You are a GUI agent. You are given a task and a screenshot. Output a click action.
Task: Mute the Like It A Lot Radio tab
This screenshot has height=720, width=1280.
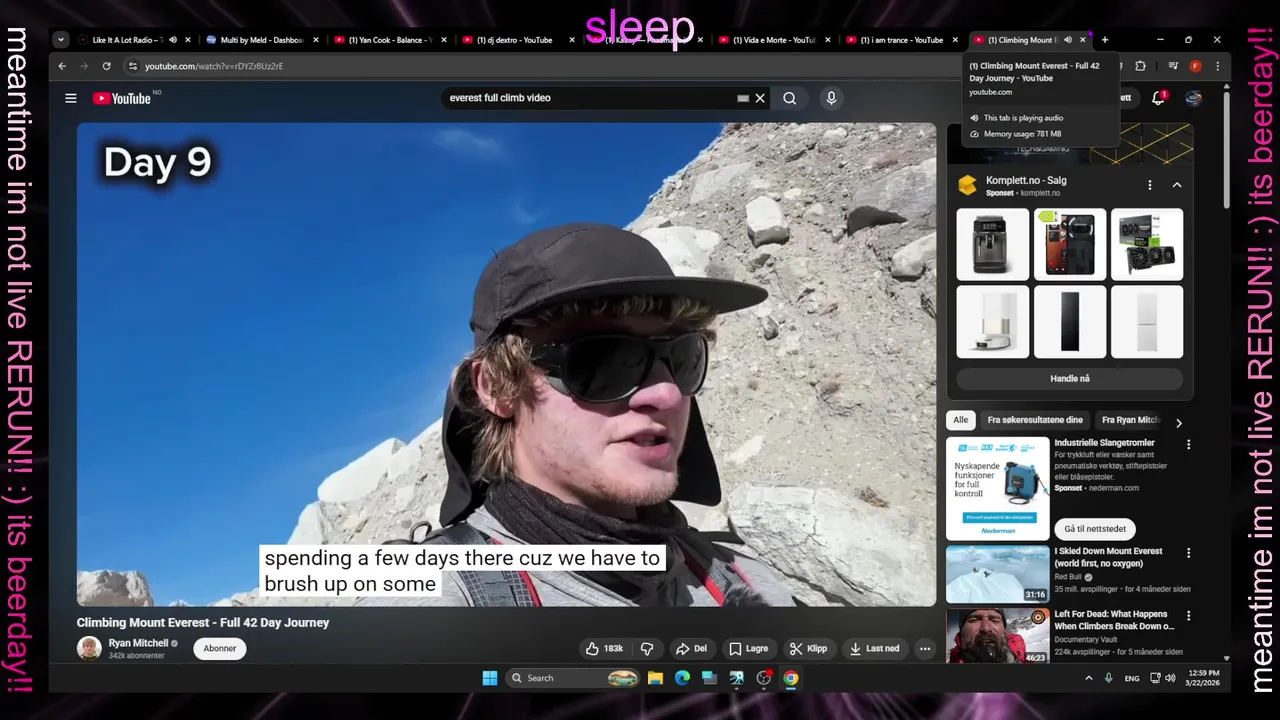(x=173, y=40)
